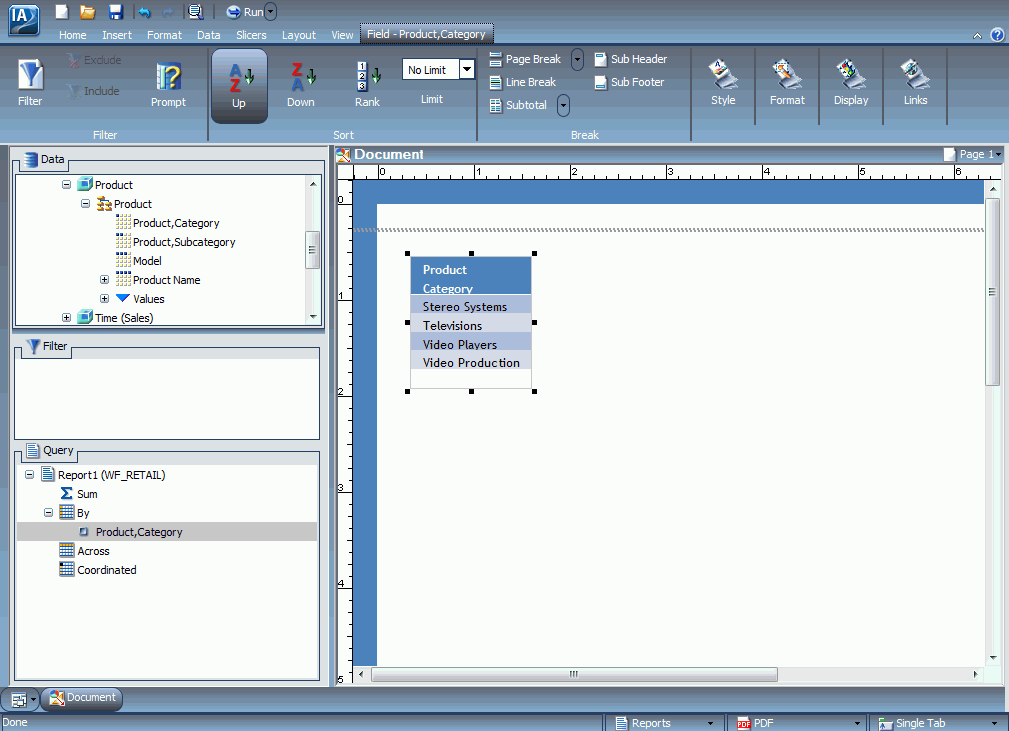1009x731 pixels.
Task: Open the Run options dropdown arrow
Action: tap(271, 12)
